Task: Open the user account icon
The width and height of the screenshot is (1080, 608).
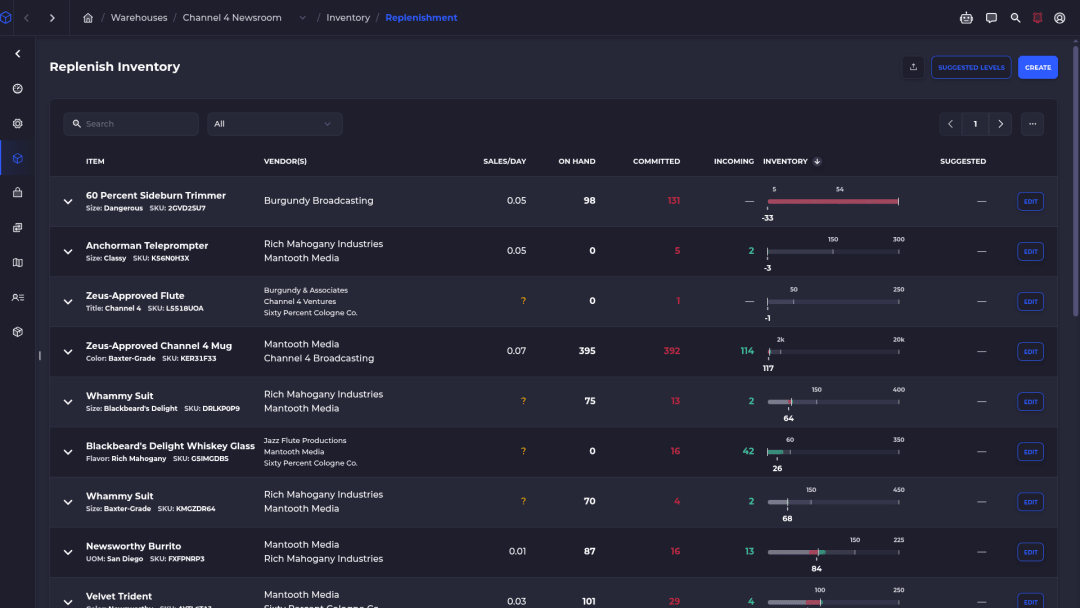Action: (x=1060, y=18)
